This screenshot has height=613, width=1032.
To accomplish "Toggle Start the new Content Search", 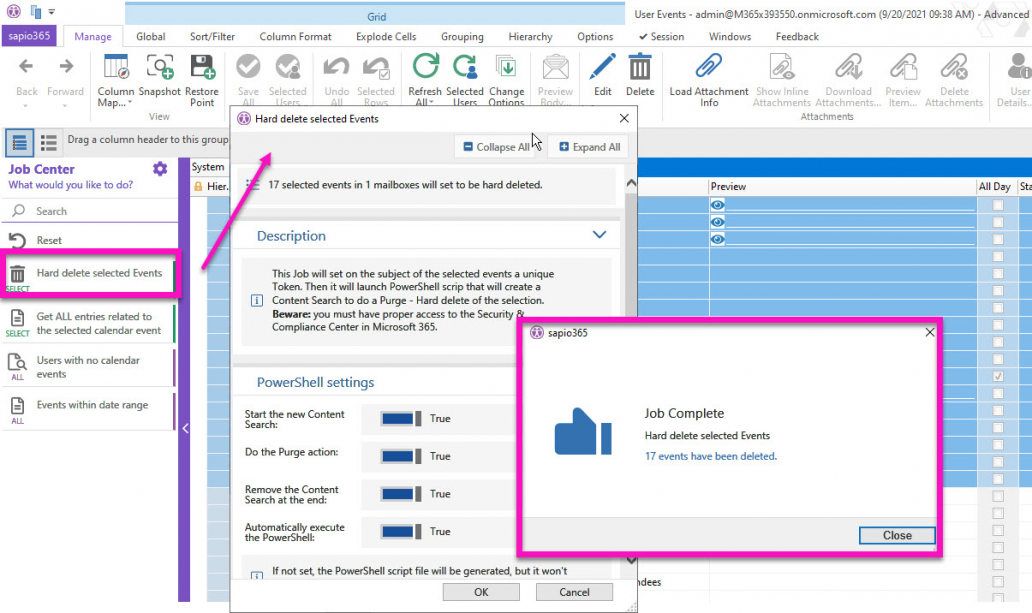I will [x=401, y=419].
